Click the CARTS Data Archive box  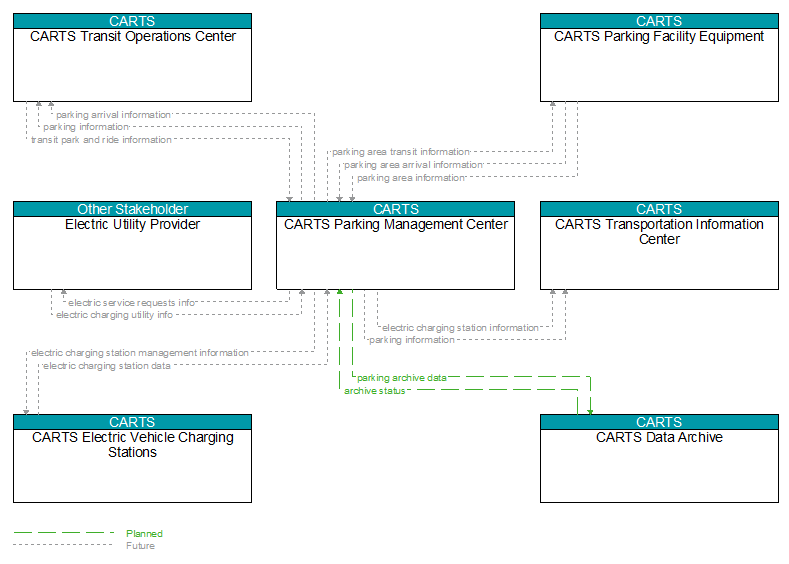(659, 458)
